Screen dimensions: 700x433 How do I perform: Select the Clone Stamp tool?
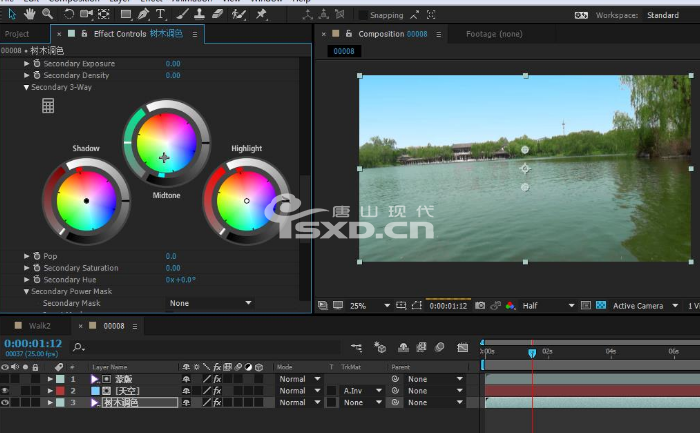pyautogui.click(x=199, y=14)
